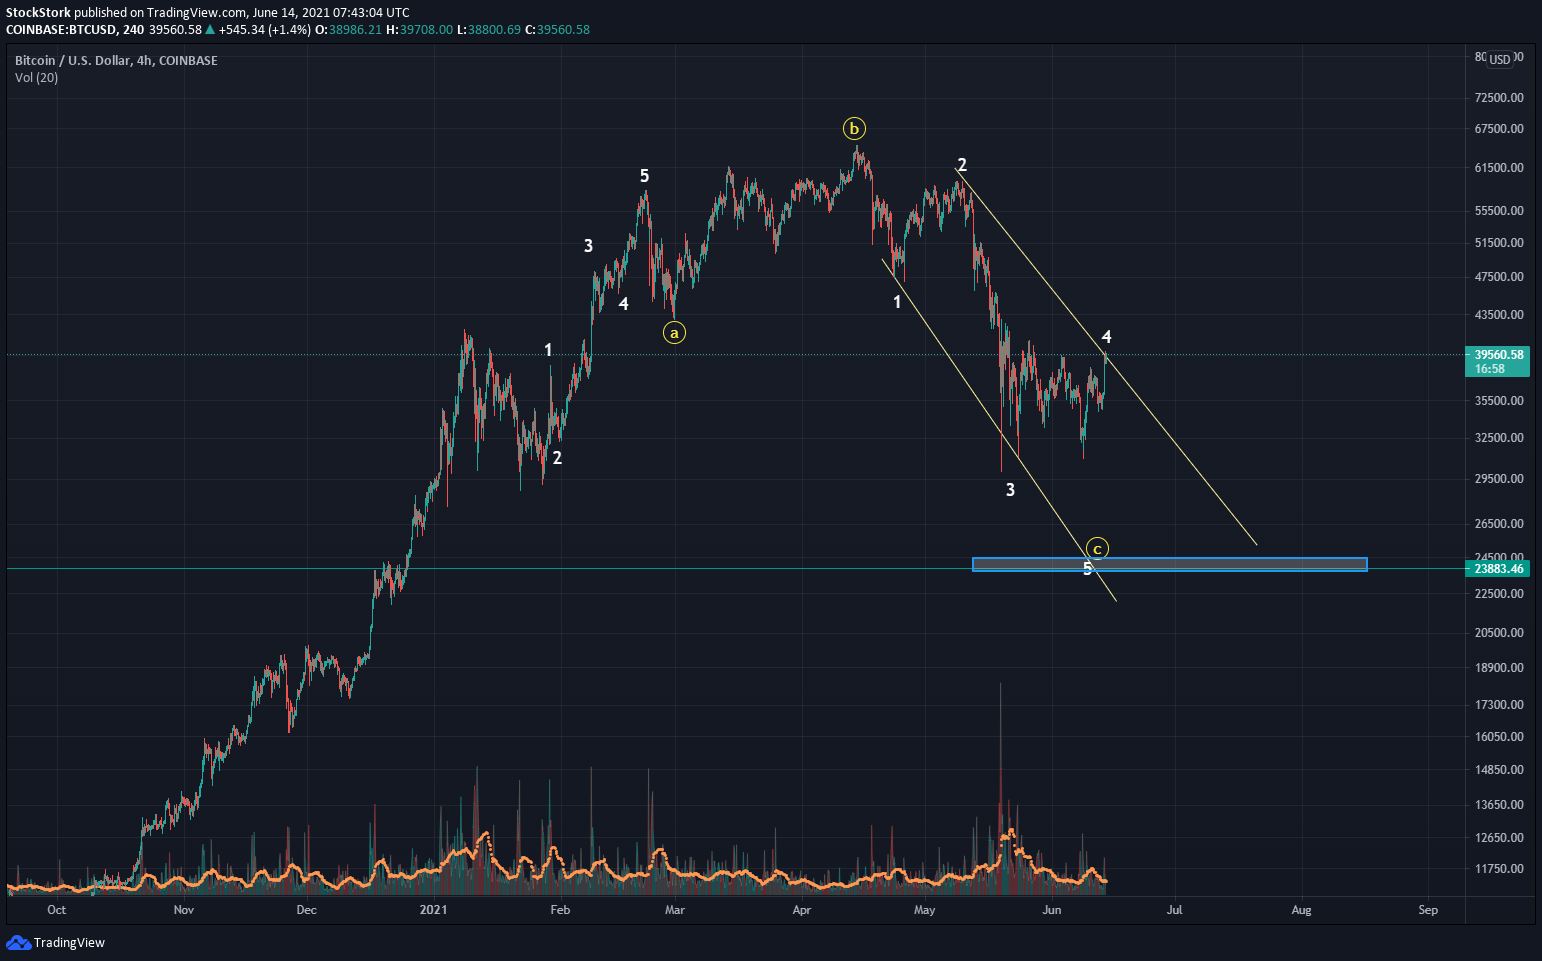The height and width of the screenshot is (961, 1542).
Task: Click the 16:58 bar countdown timer
Action: pyautogui.click(x=1490, y=369)
